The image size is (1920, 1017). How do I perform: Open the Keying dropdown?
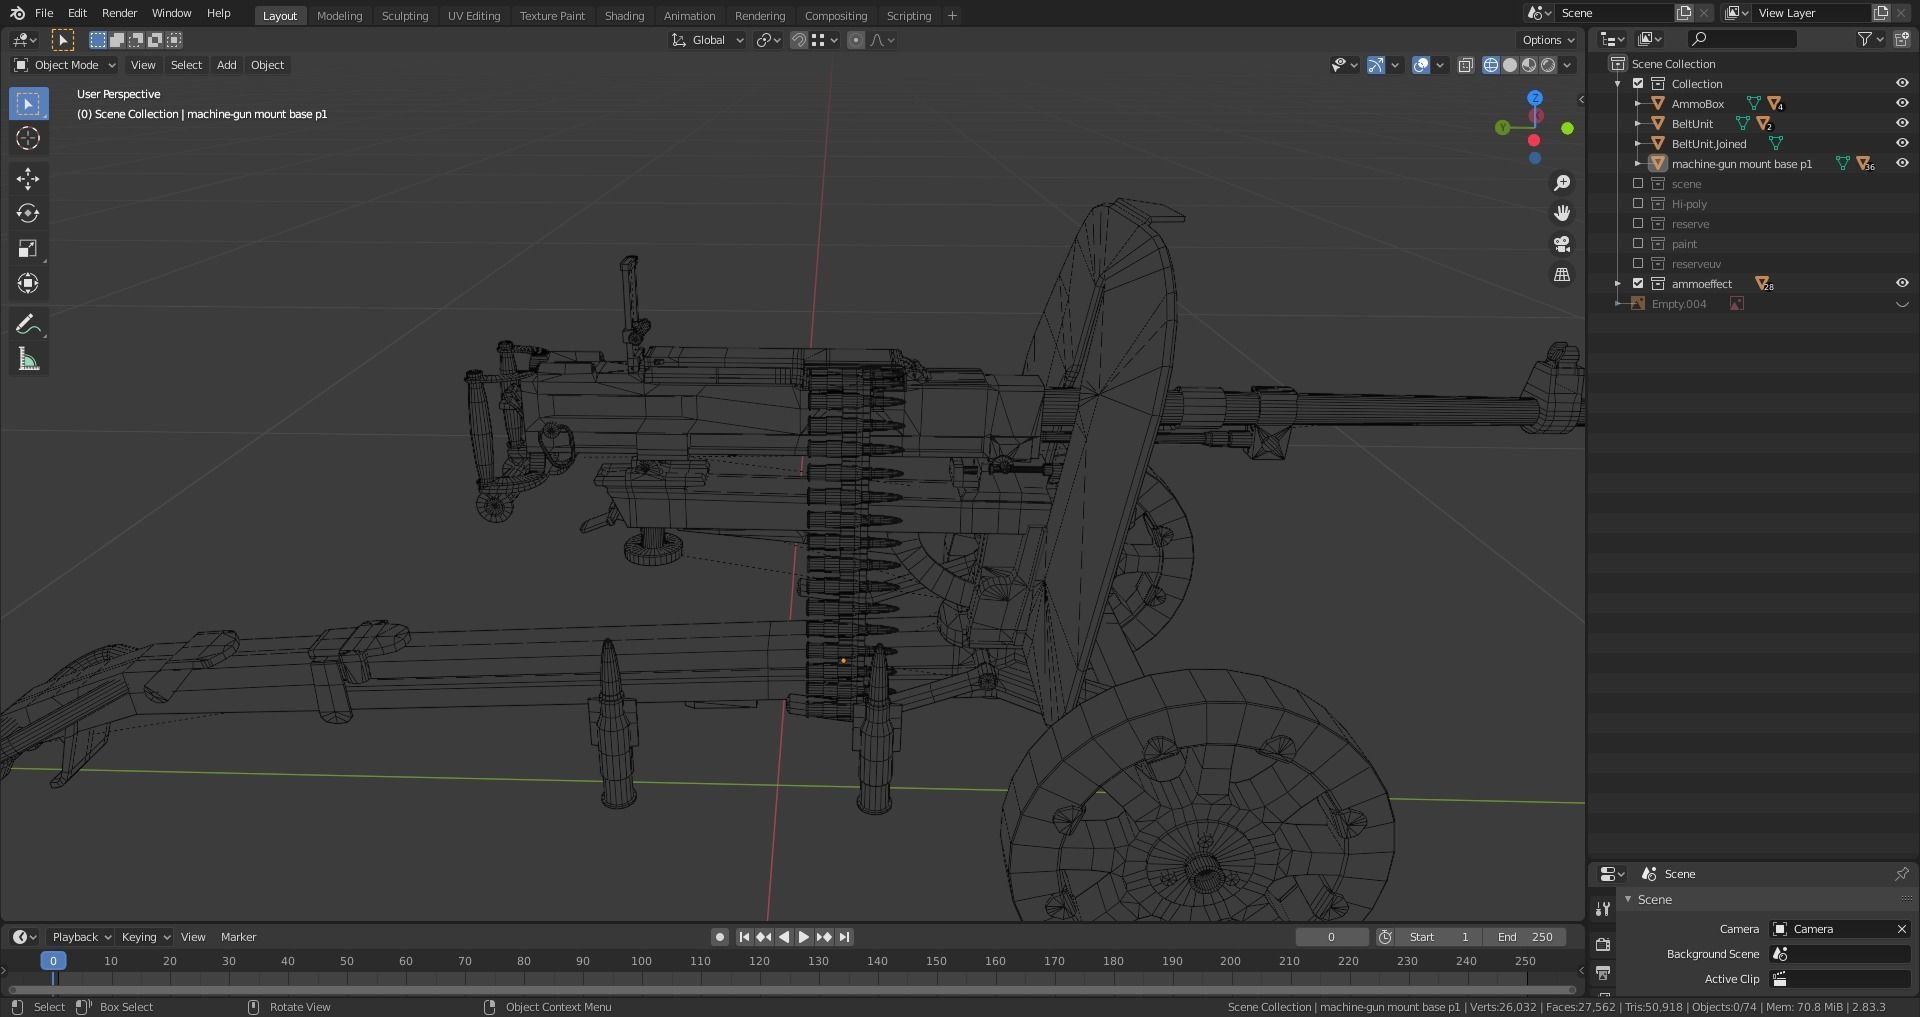(x=145, y=937)
